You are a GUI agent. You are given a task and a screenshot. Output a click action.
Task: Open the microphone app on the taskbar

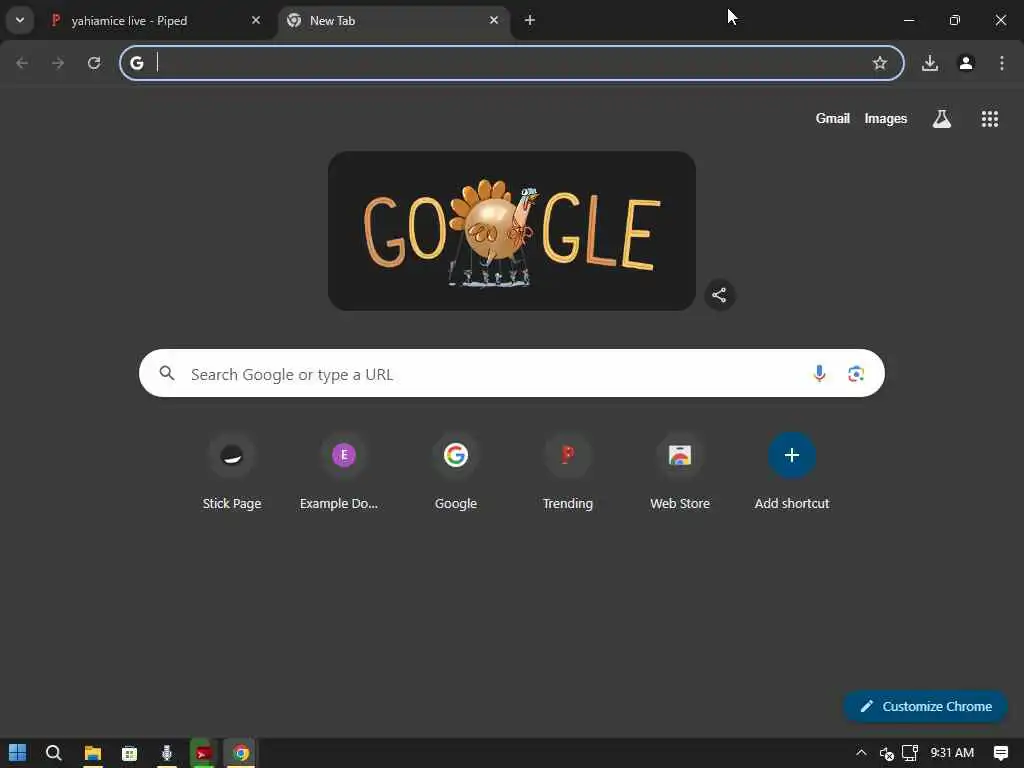click(167, 753)
